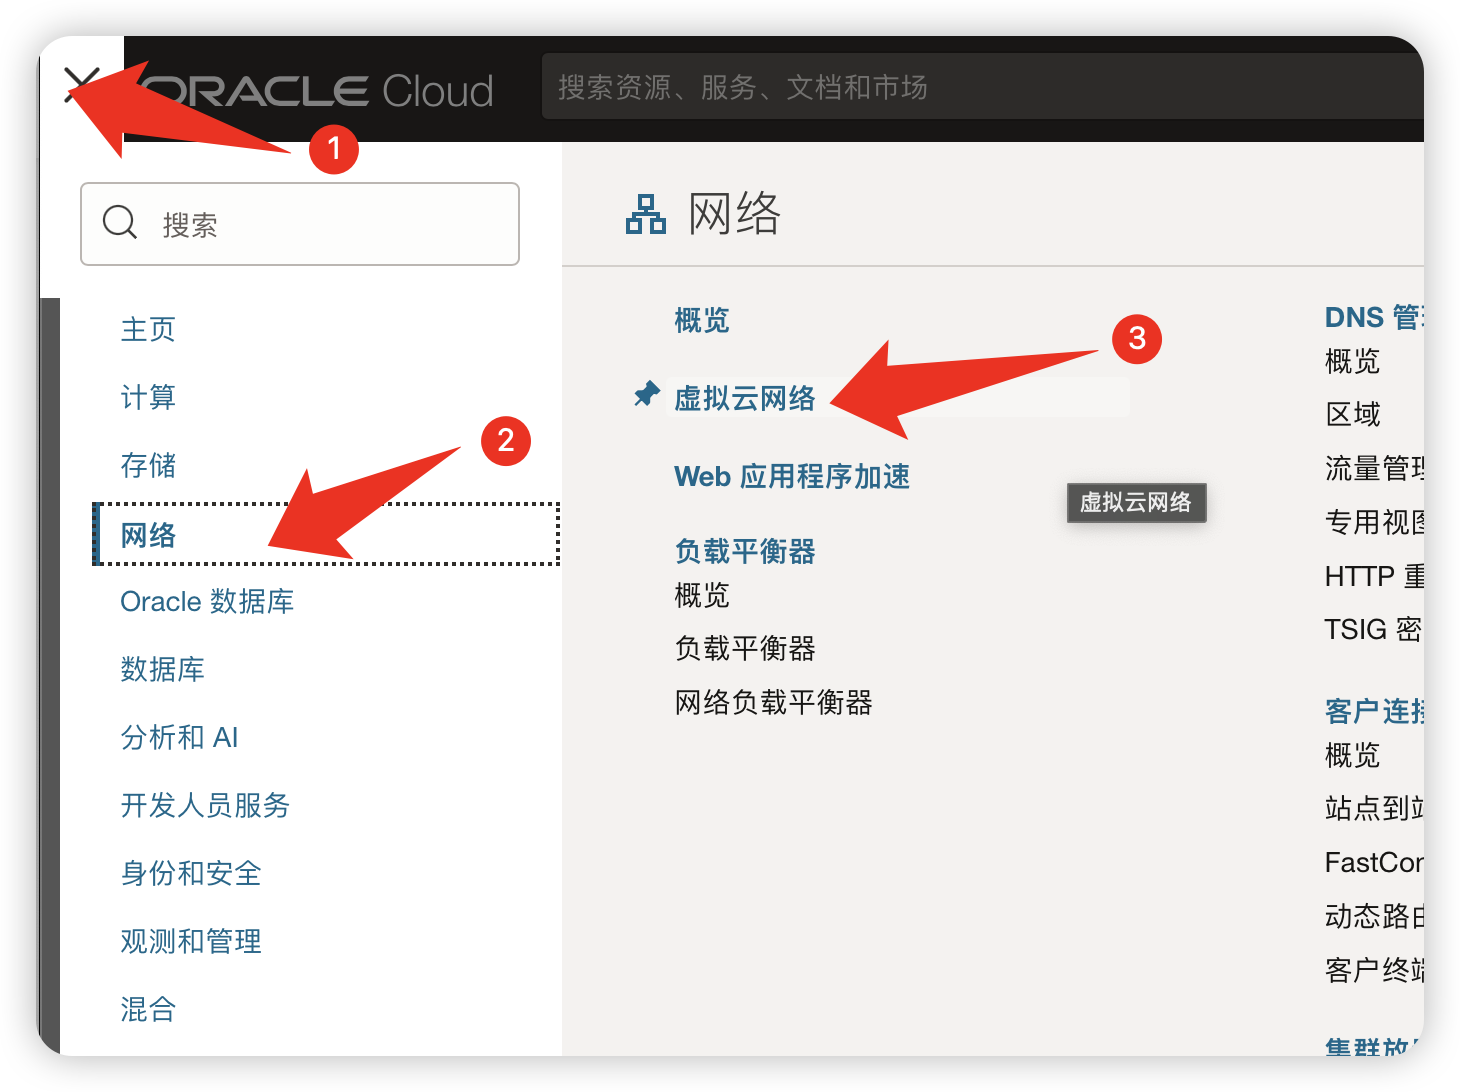Select Oracle 数据库 in the sidebar
Viewport: 1460px width, 1092px height.
coord(206,601)
